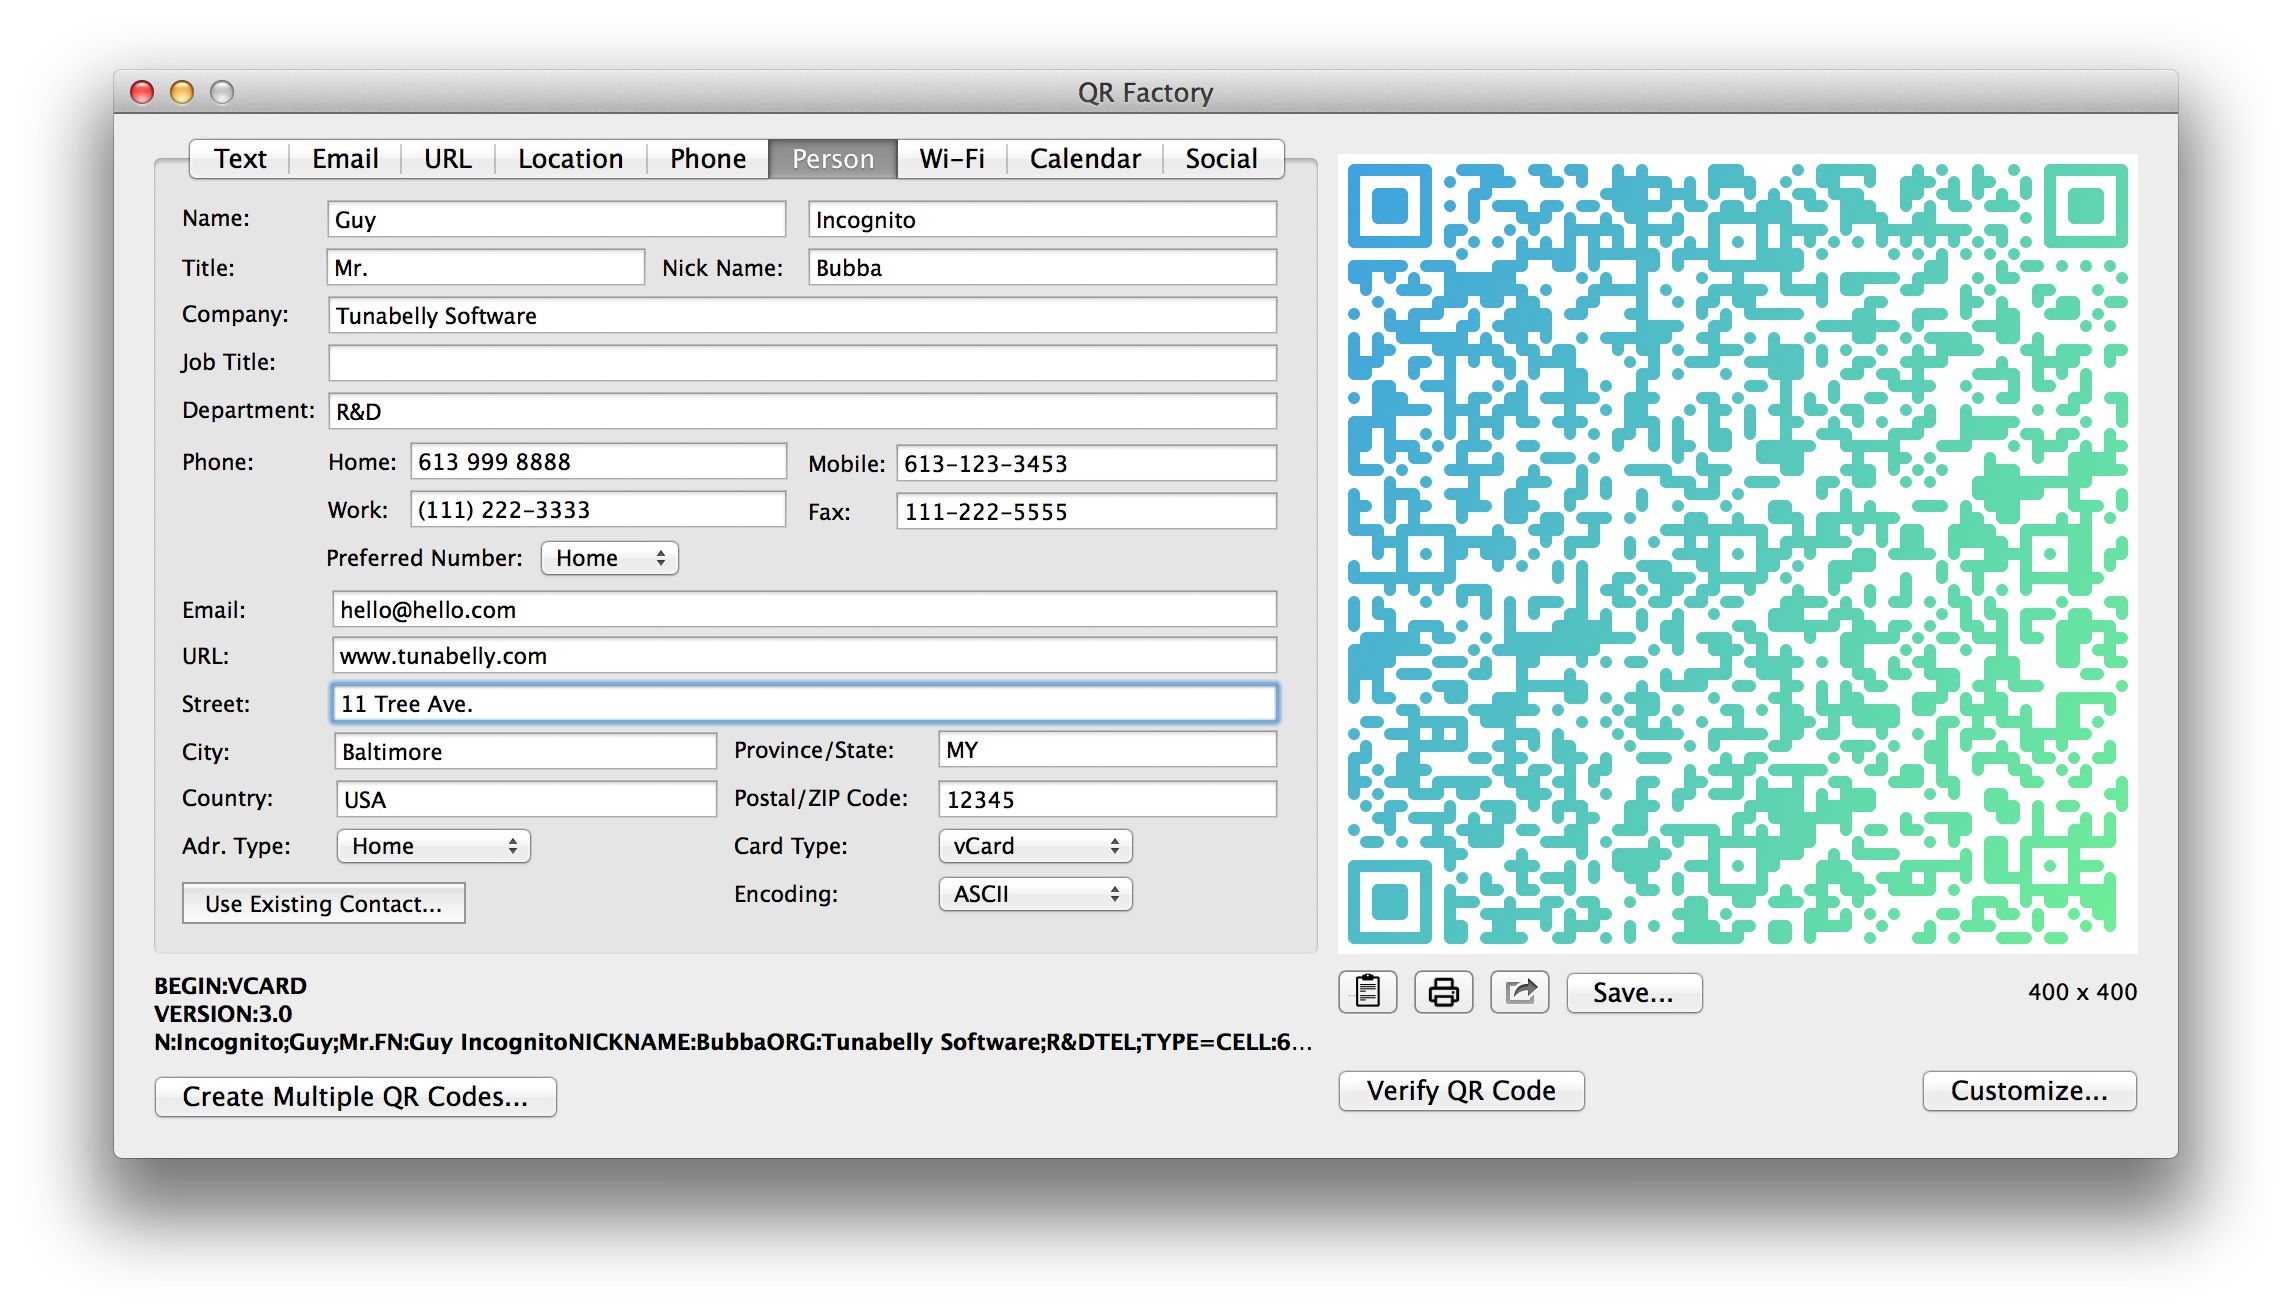Image resolution: width=2292 pixels, height=1316 pixels.
Task: Switch to the URL tab
Action: (447, 159)
